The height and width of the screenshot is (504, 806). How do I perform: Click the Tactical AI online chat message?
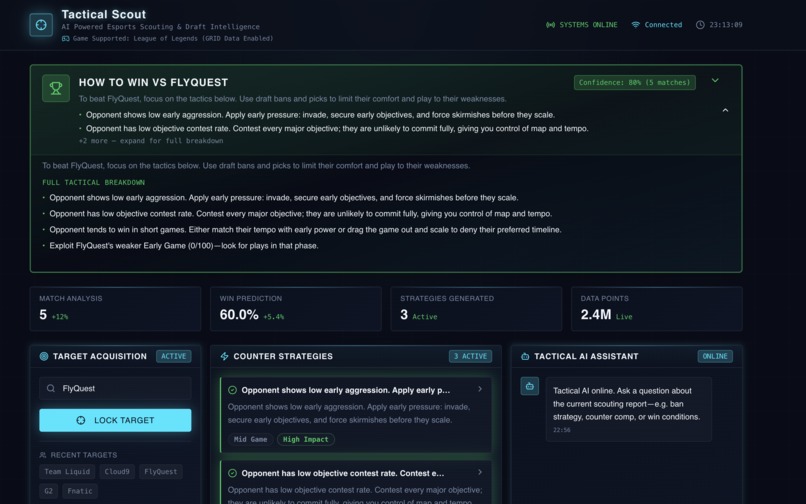tap(629, 409)
